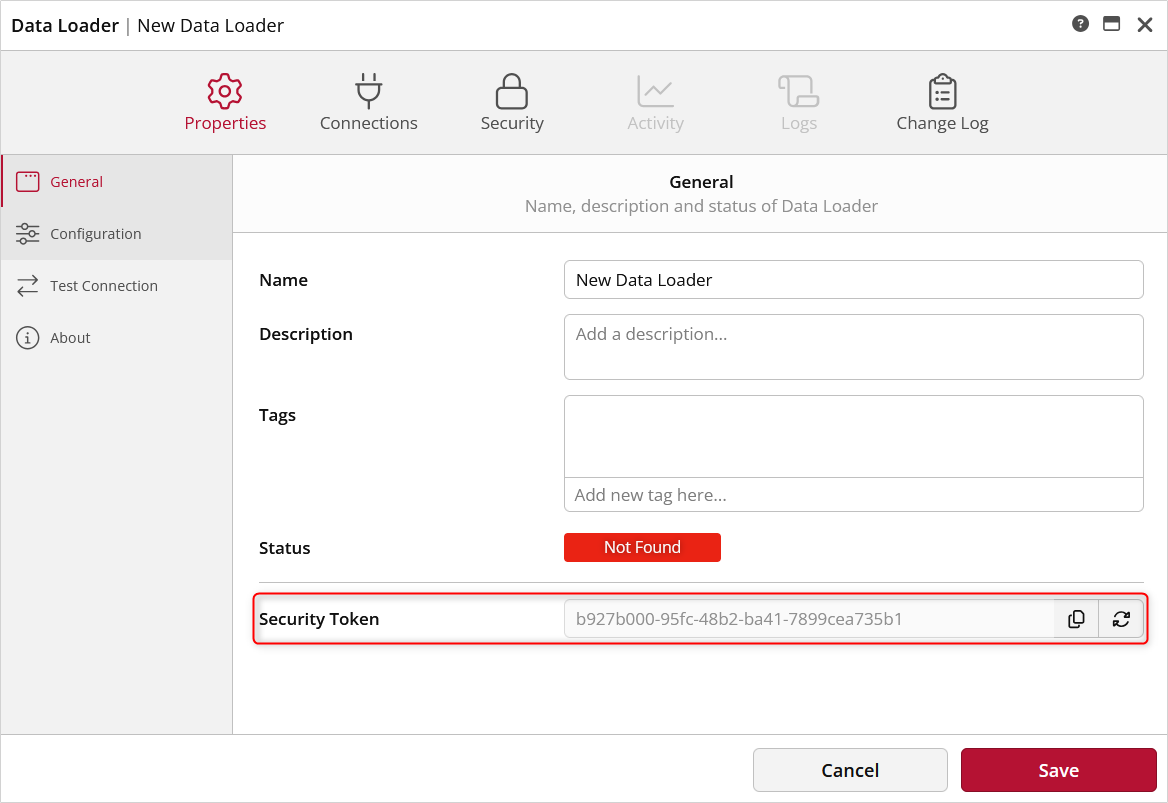
Task: Open help via the question mark icon
Action: (1080, 24)
